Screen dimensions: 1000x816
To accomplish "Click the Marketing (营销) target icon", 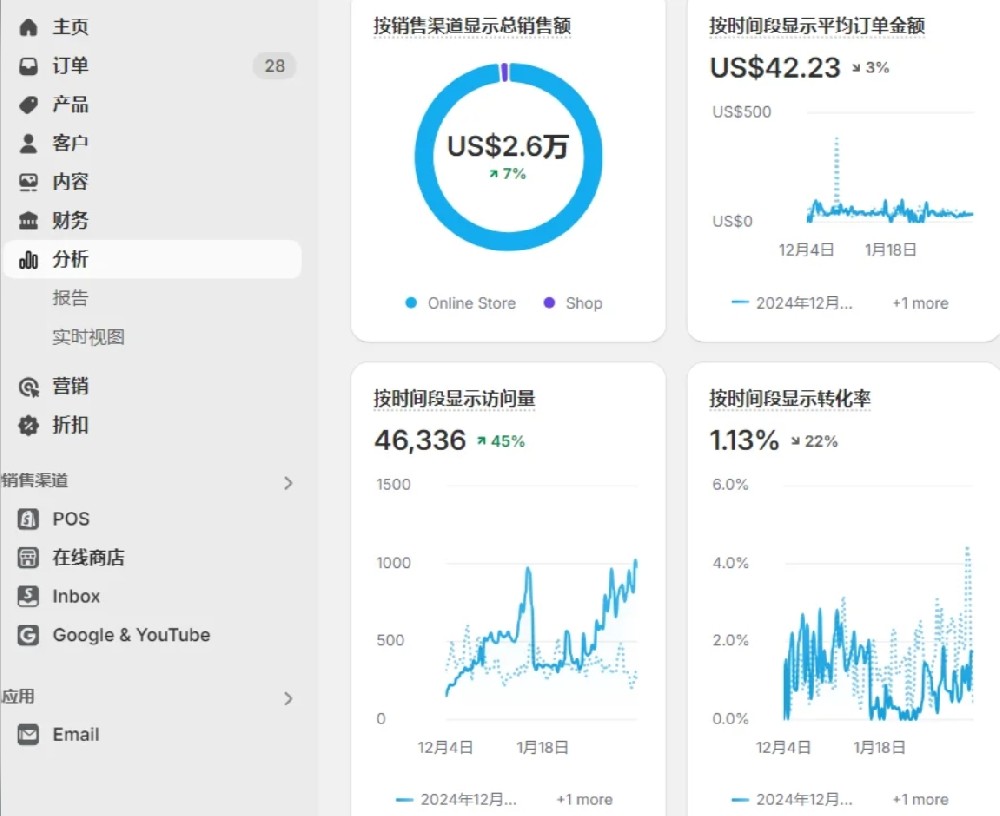I will [x=28, y=387].
